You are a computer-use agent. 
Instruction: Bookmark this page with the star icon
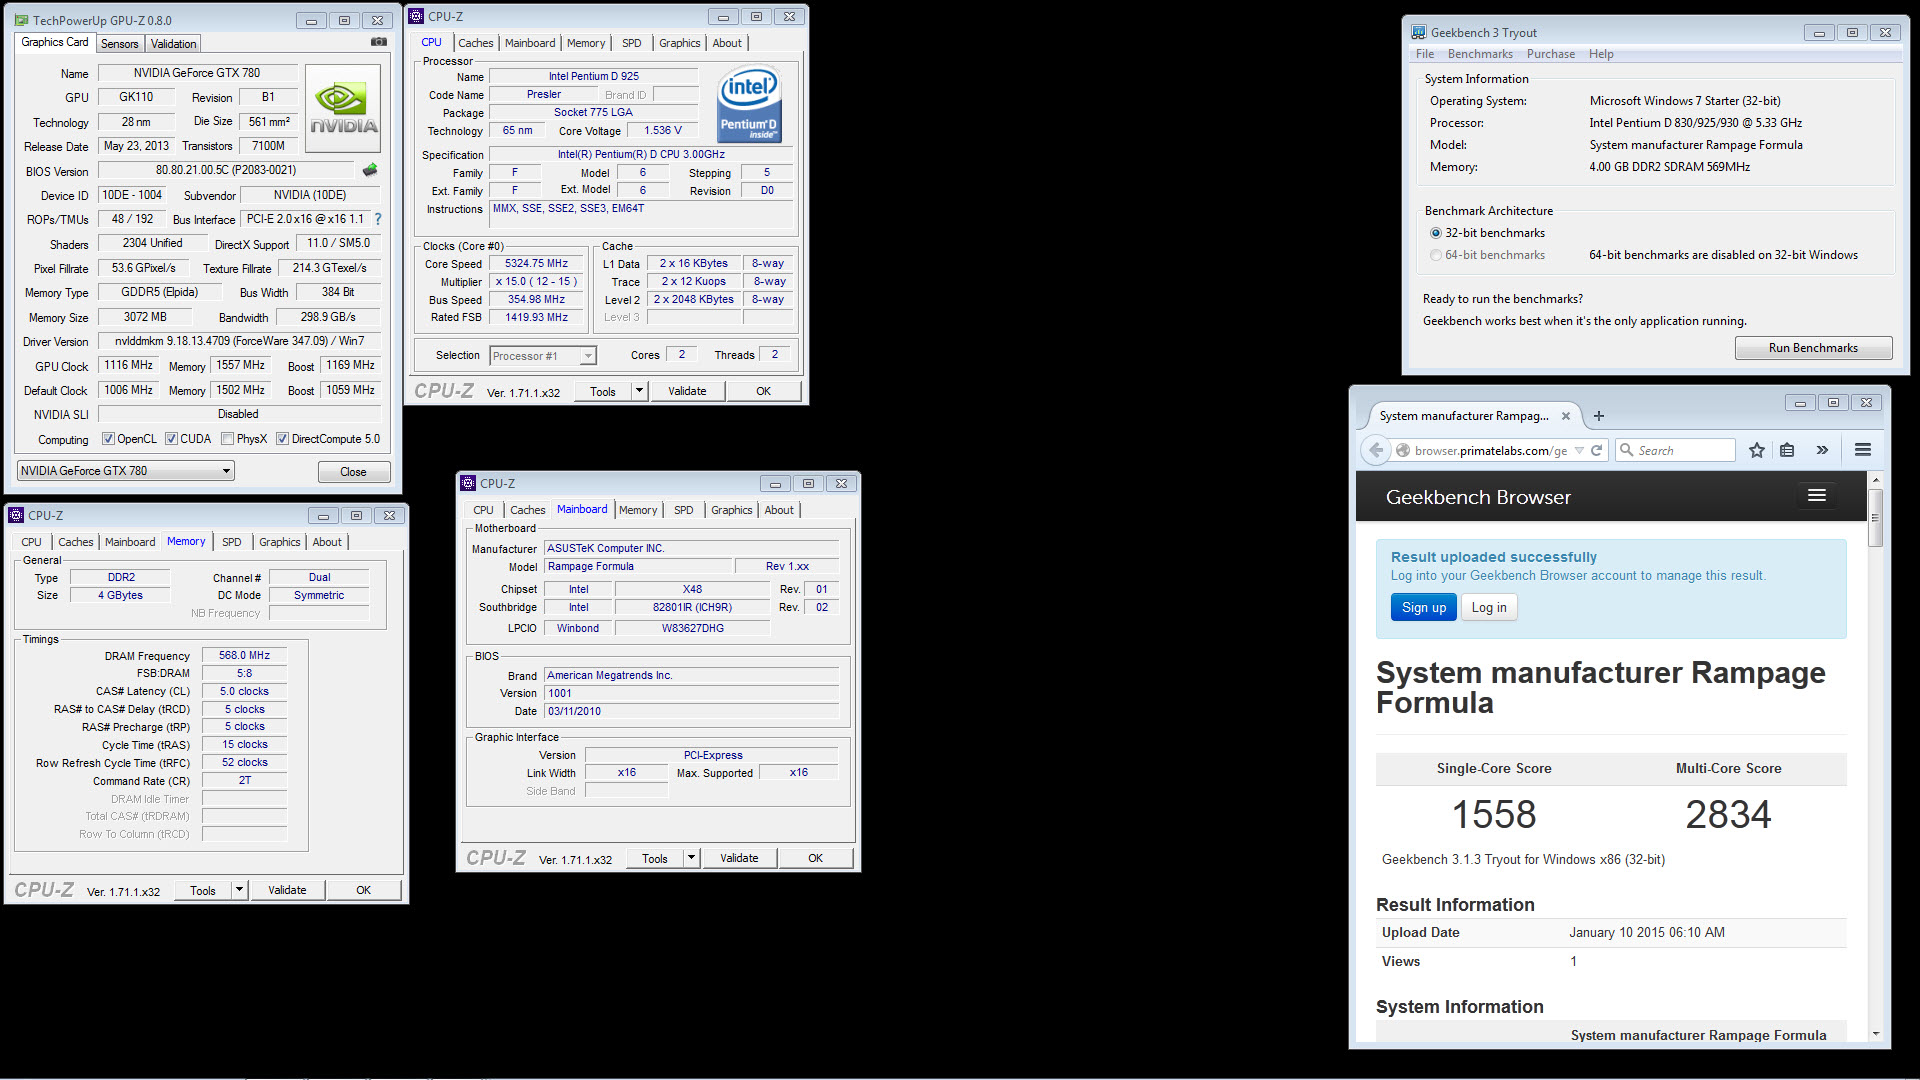[x=1757, y=450]
